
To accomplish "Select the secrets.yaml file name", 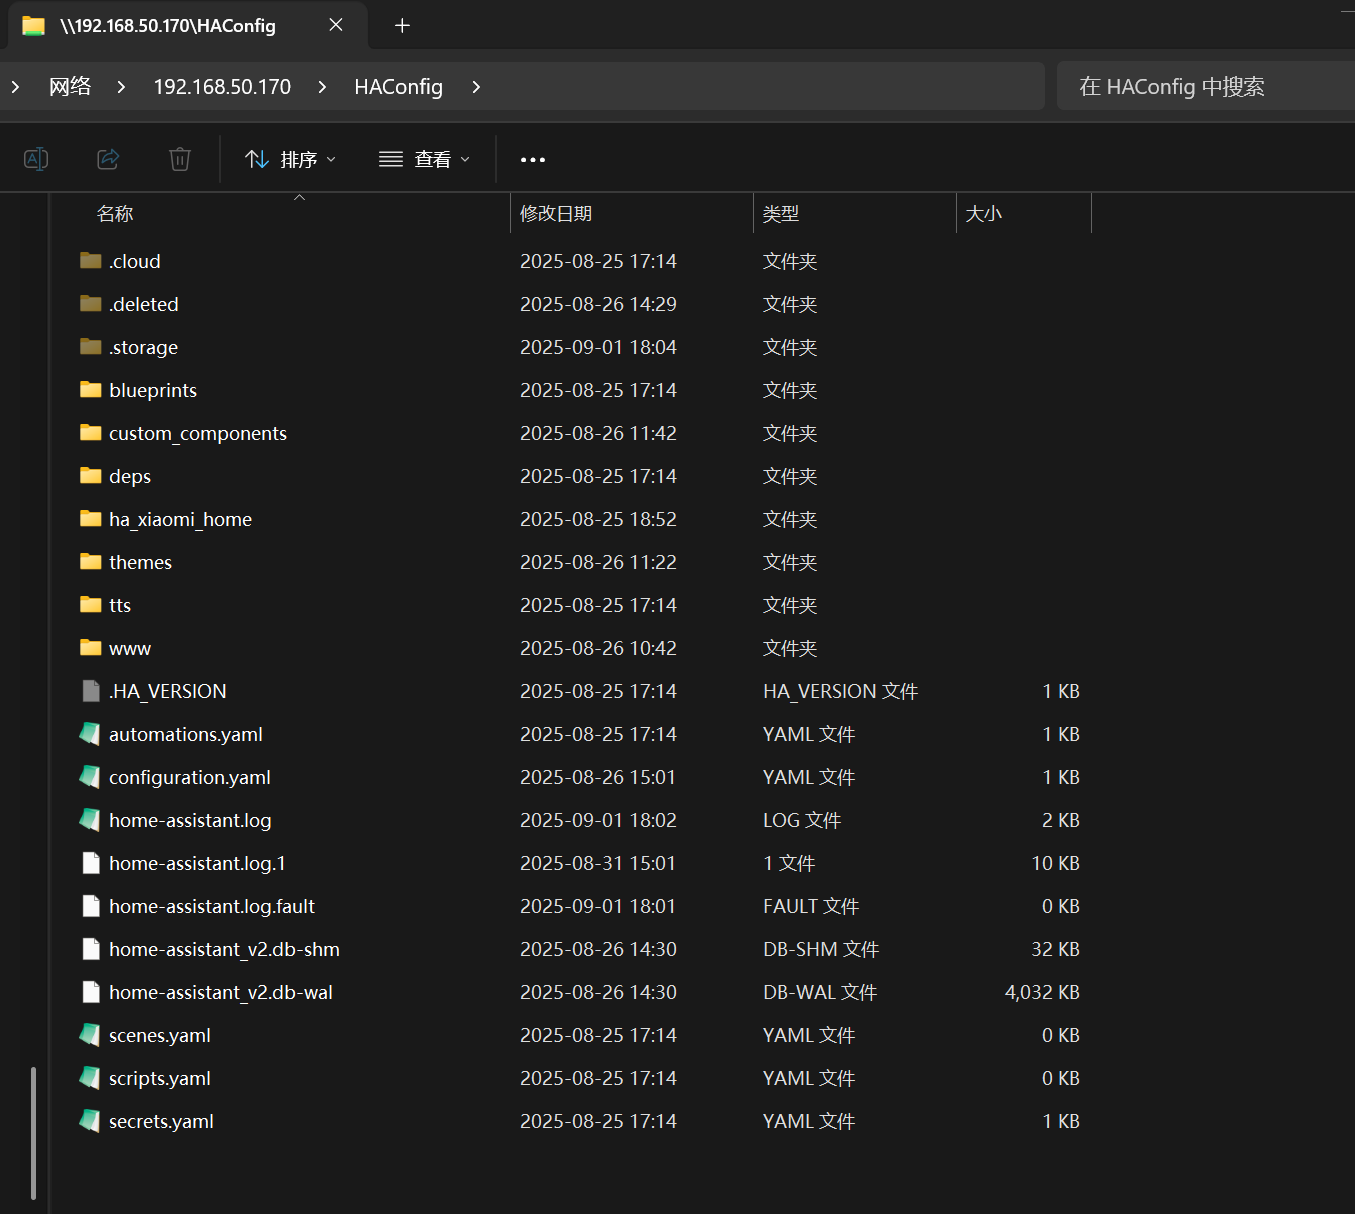I will (x=161, y=1121).
